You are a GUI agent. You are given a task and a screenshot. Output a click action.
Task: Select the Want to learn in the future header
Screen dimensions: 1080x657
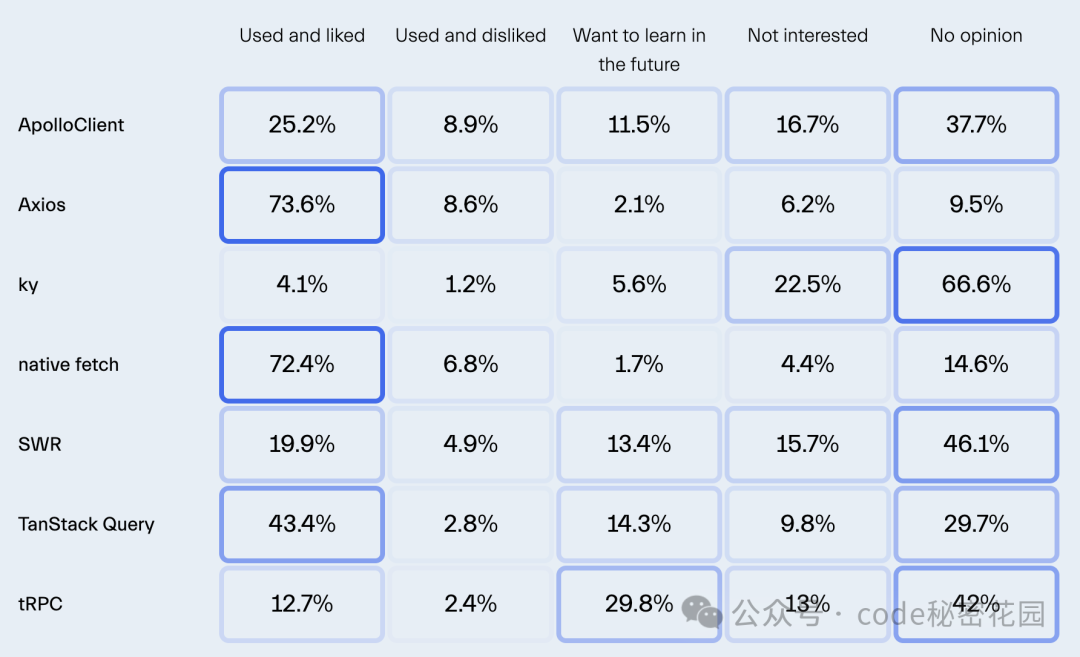tap(639, 50)
